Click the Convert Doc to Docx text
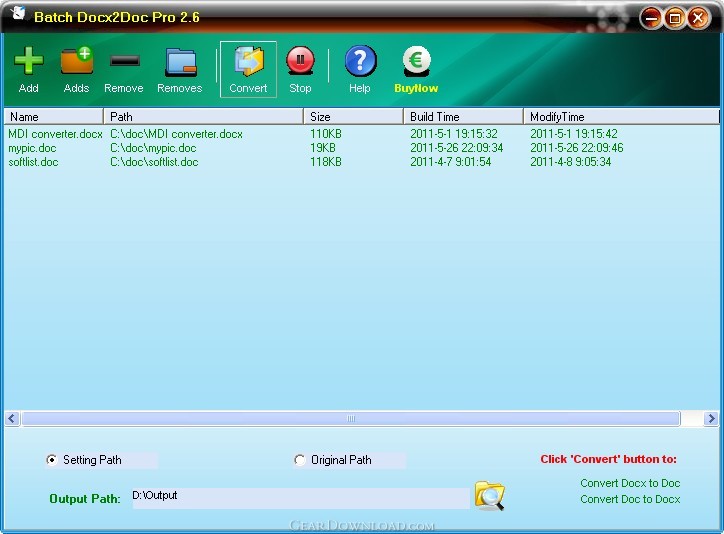The height and width of the screenshot is (534, 724). pos(630,499)
